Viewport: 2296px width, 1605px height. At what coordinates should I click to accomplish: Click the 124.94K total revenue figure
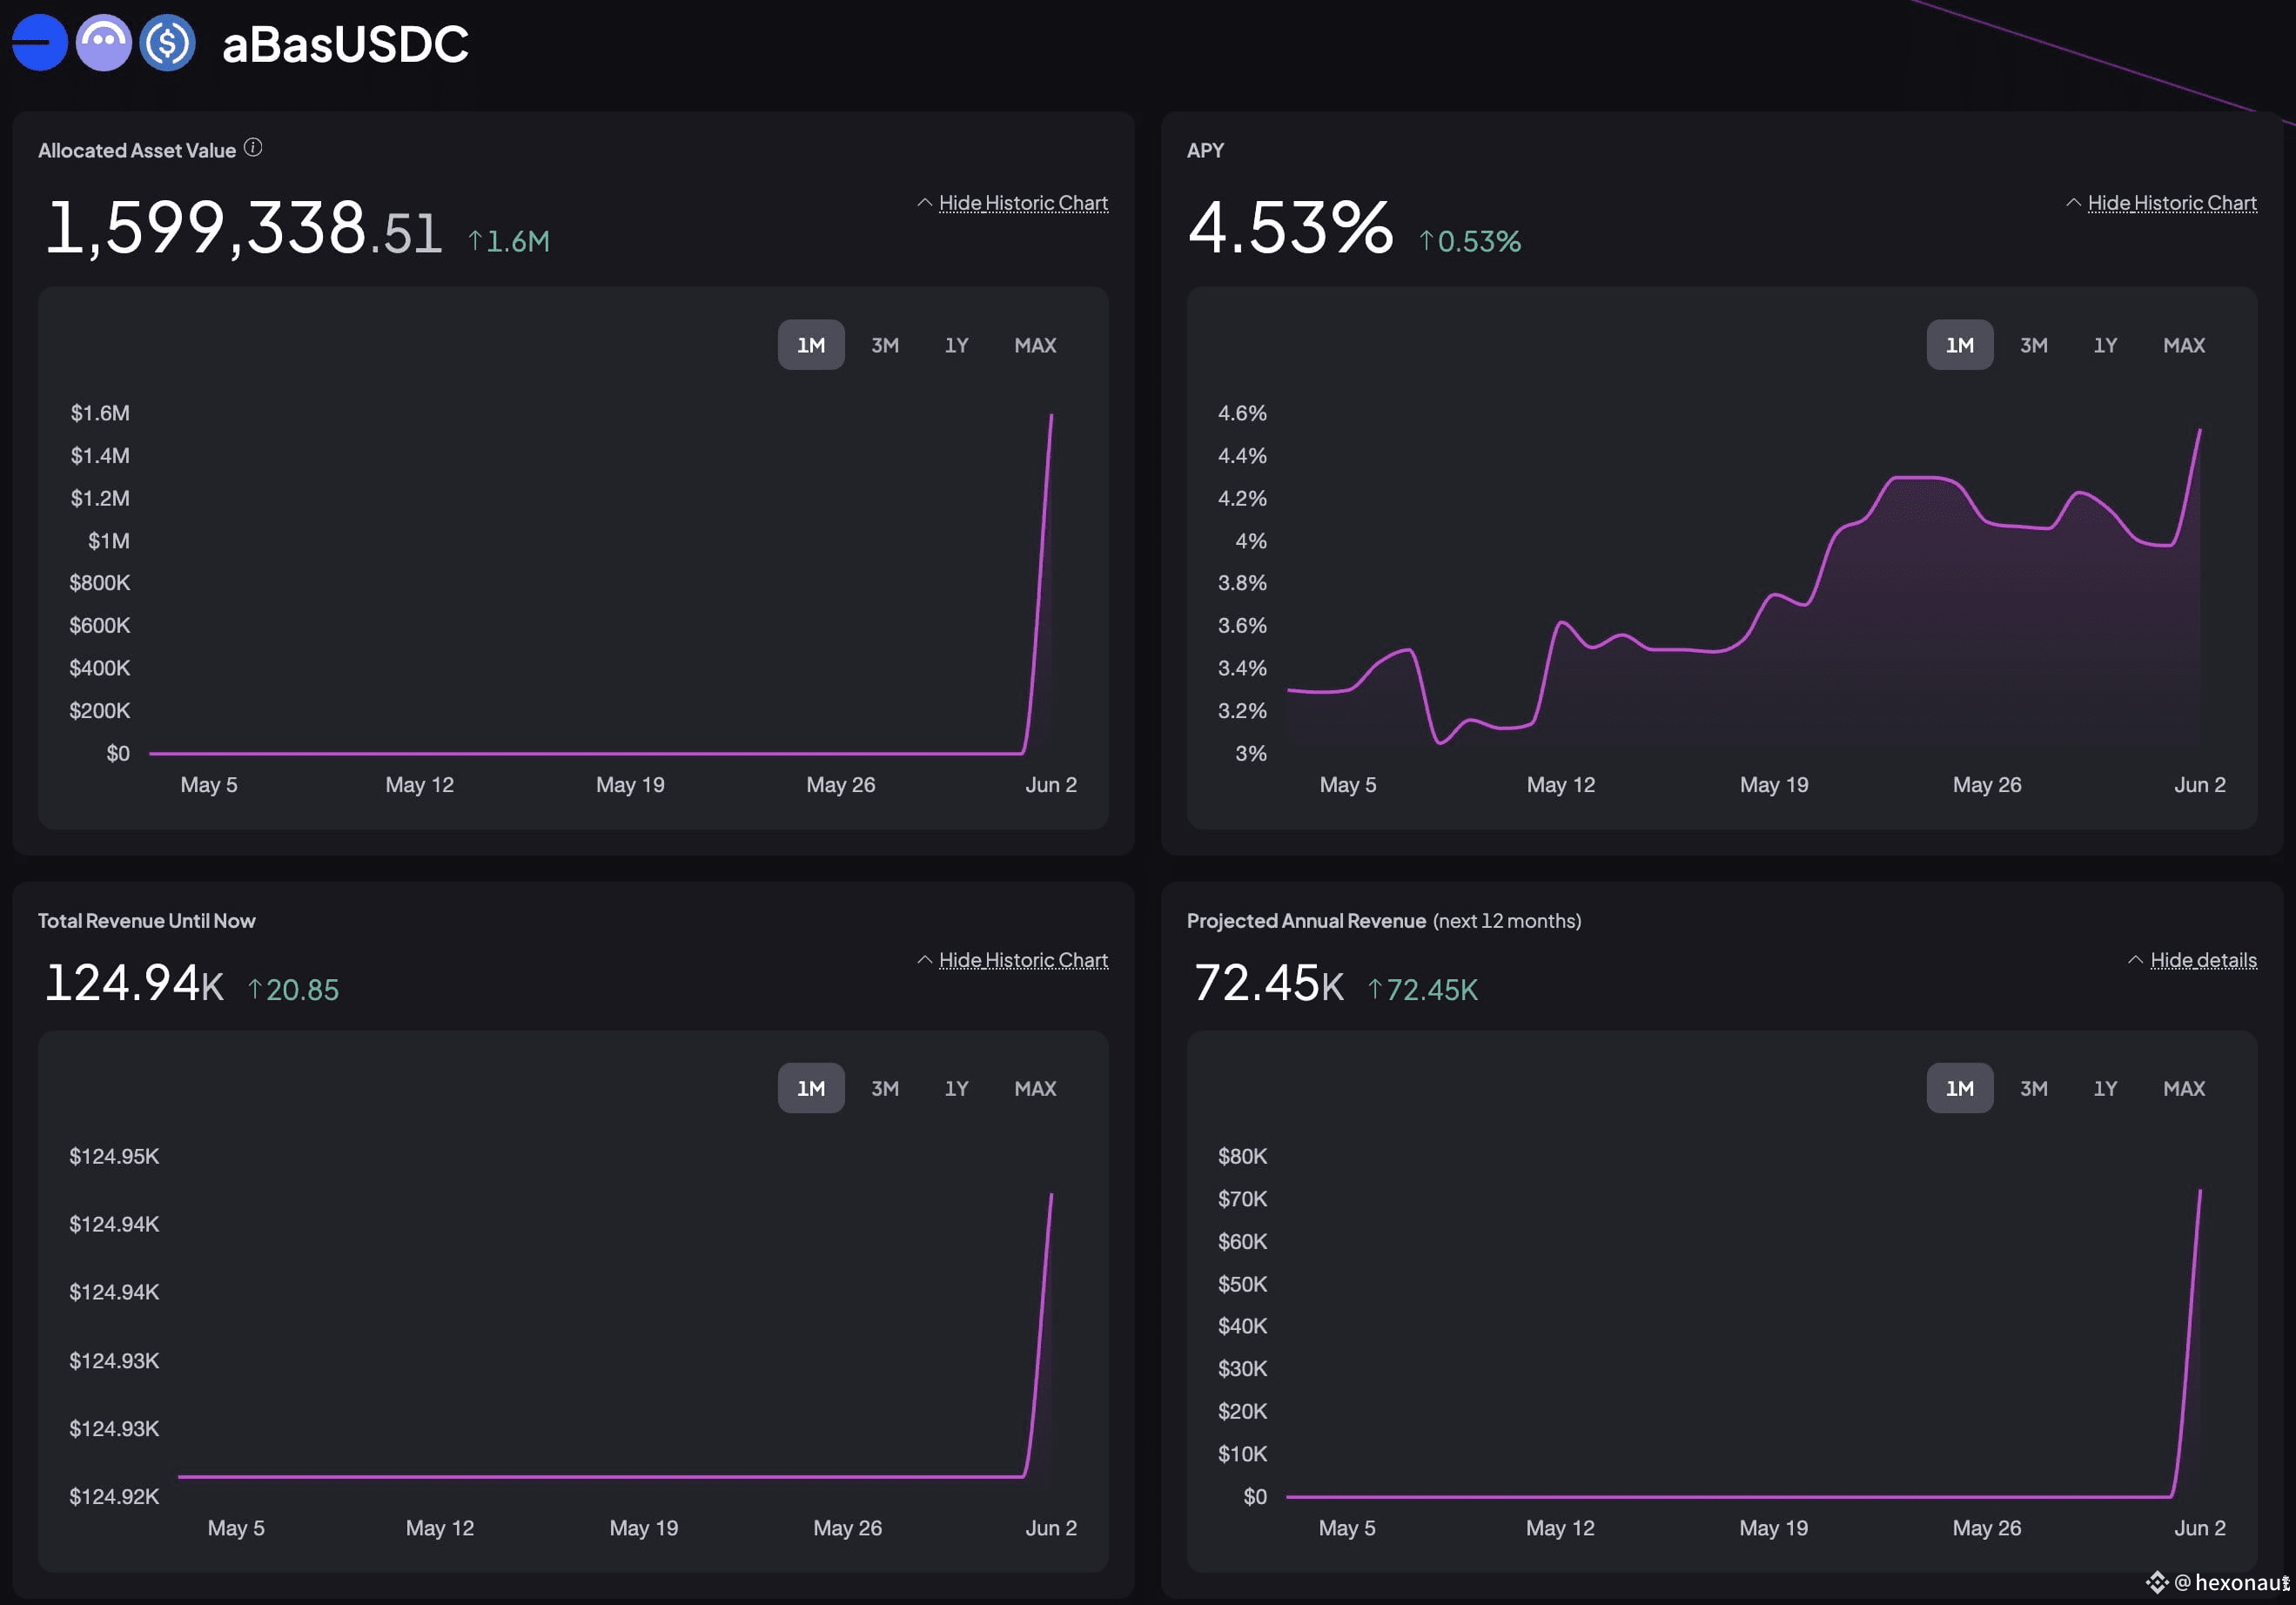point(134,983)
